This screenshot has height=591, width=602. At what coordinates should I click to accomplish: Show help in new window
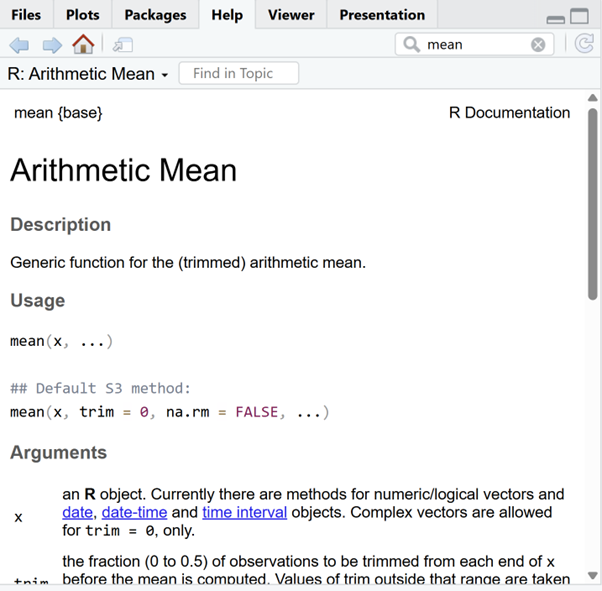coord(123,45)
